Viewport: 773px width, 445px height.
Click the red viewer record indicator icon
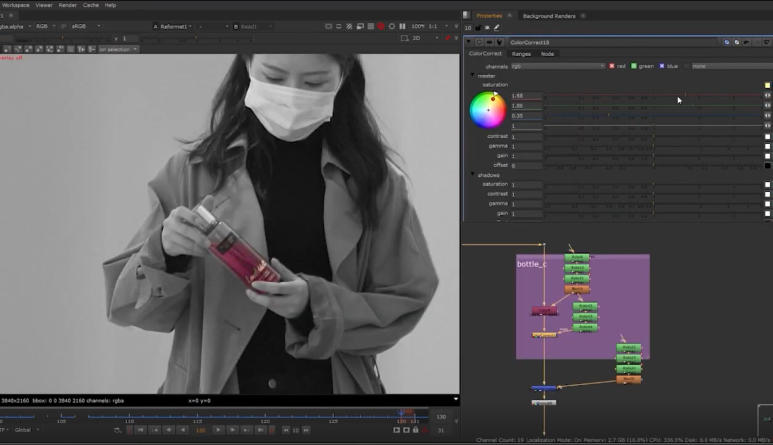click(x=381, y=26)
